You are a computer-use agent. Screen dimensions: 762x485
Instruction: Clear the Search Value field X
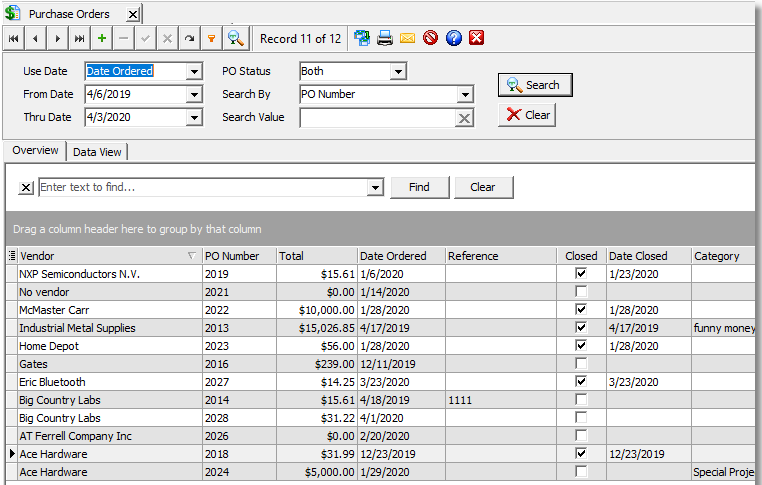click(464, 118)
